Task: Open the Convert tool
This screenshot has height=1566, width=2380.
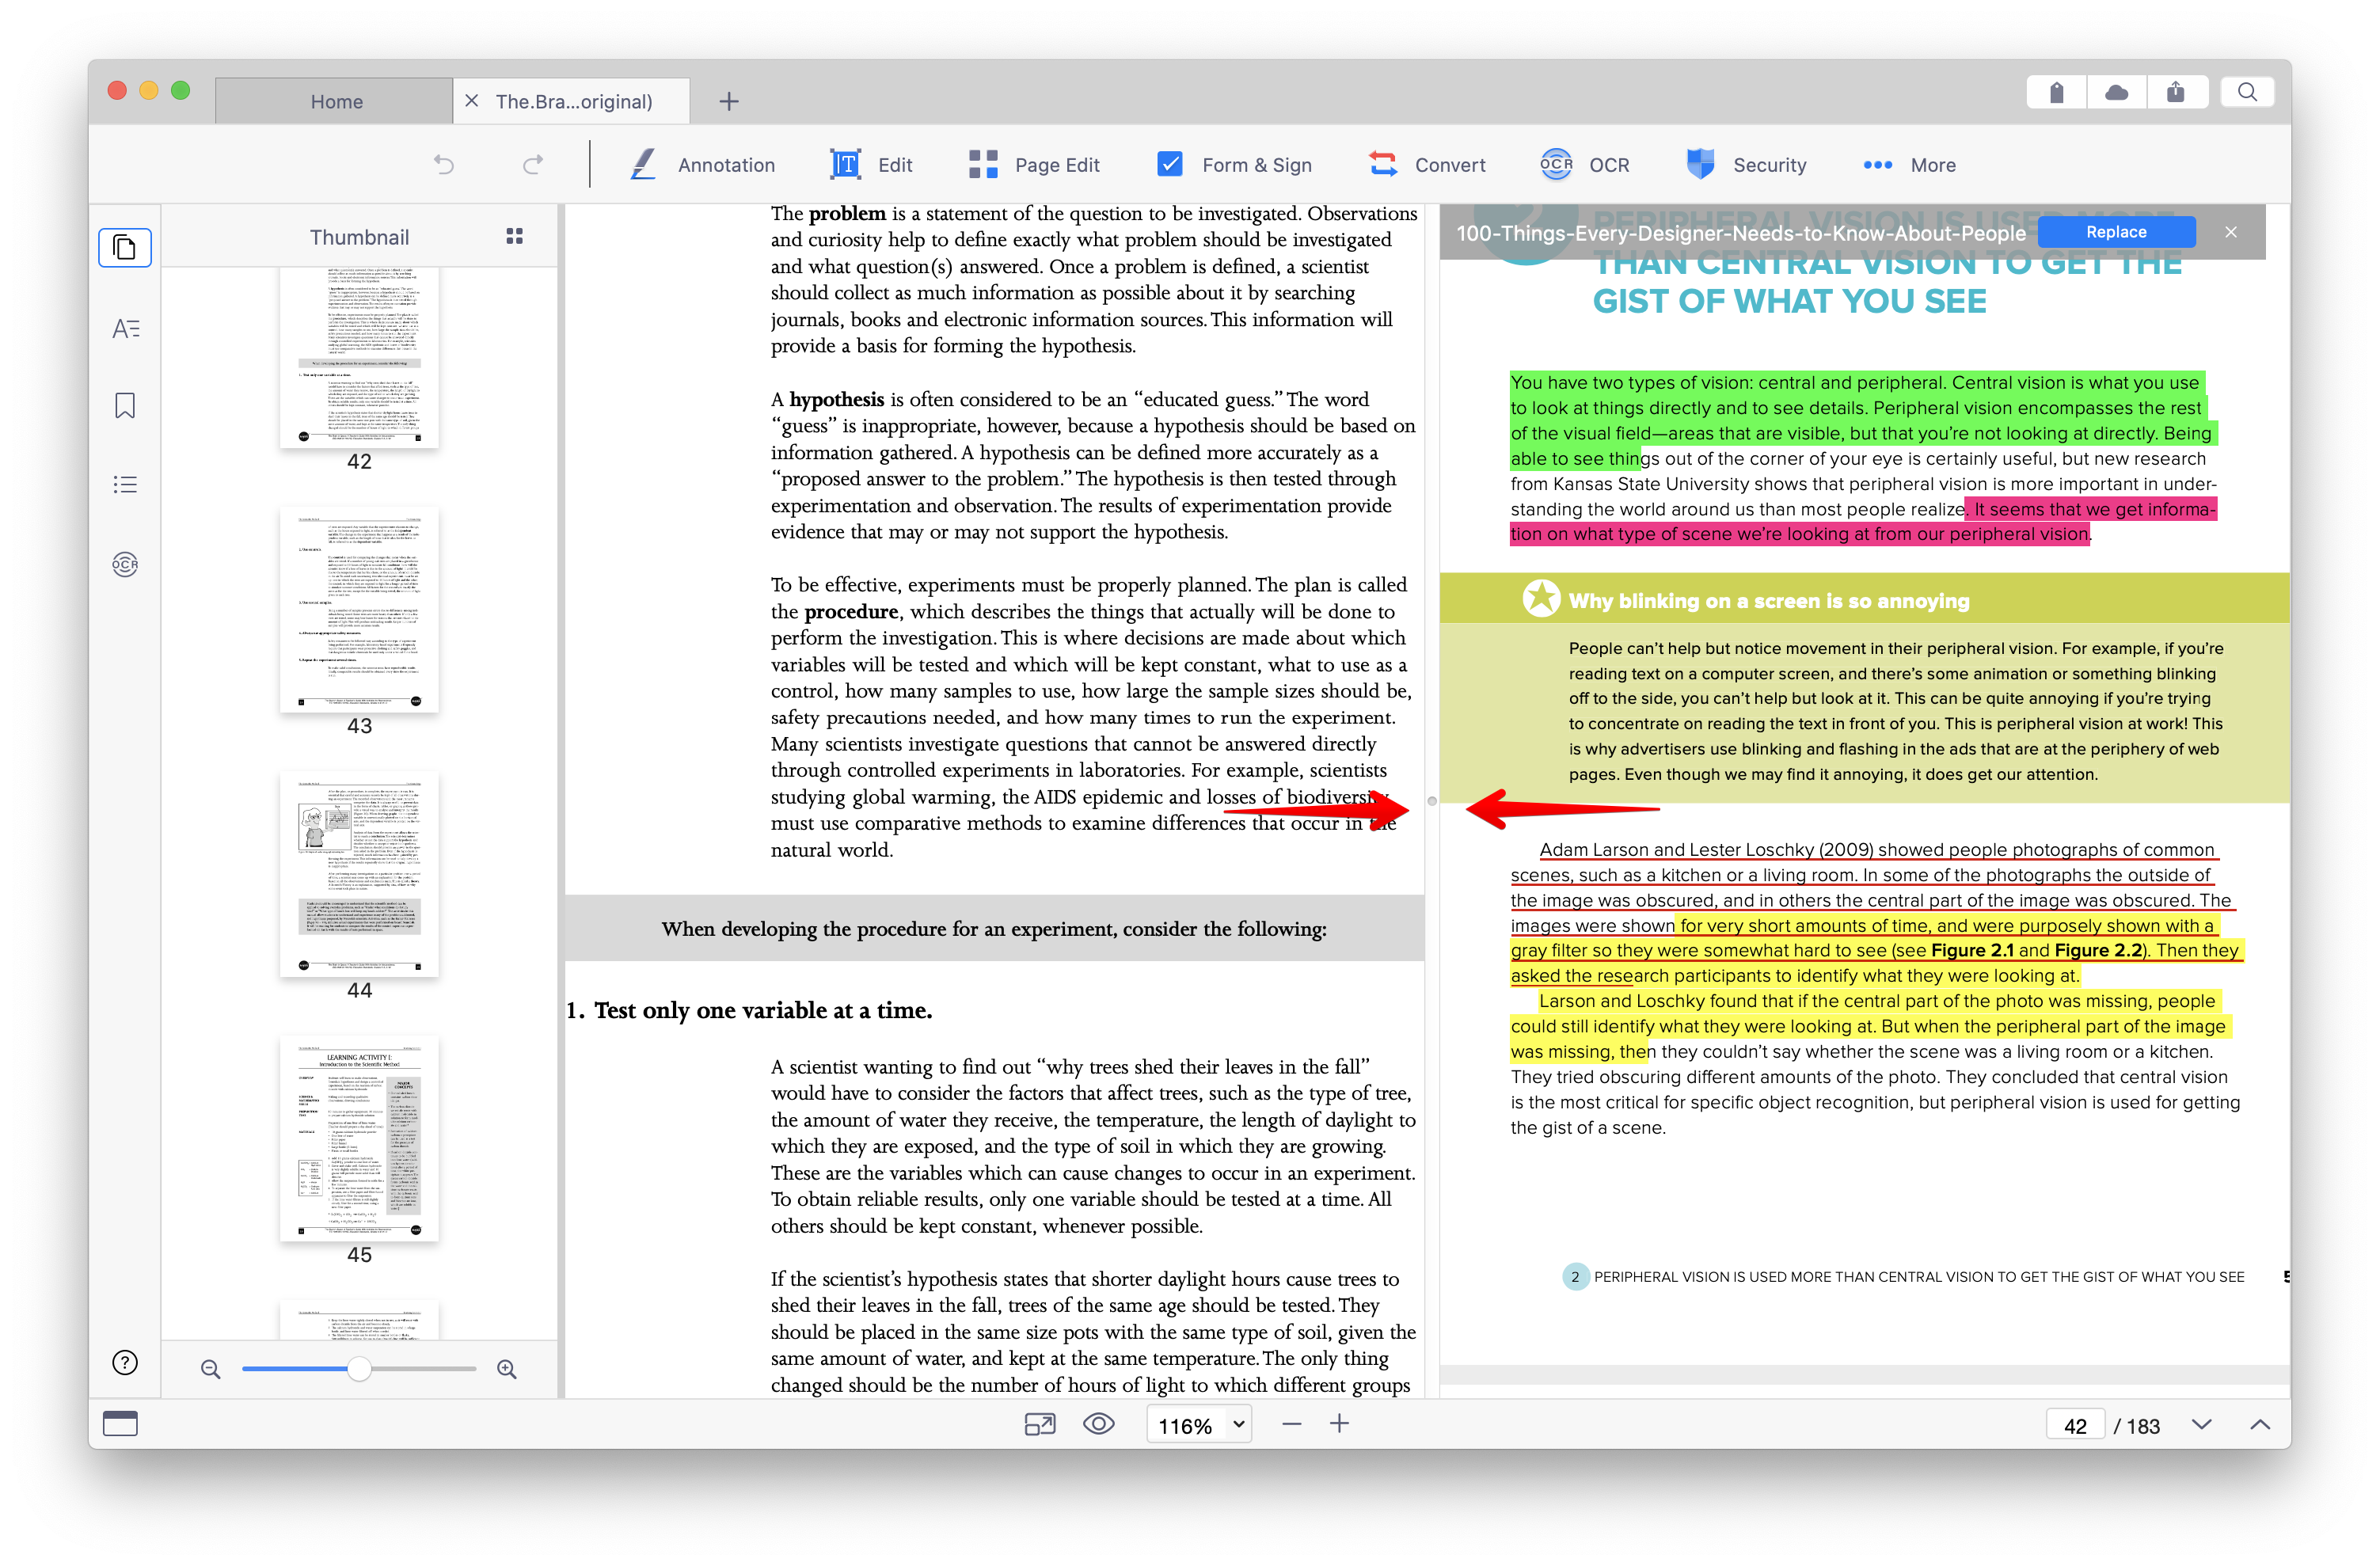Action: tap(1426, 165)
